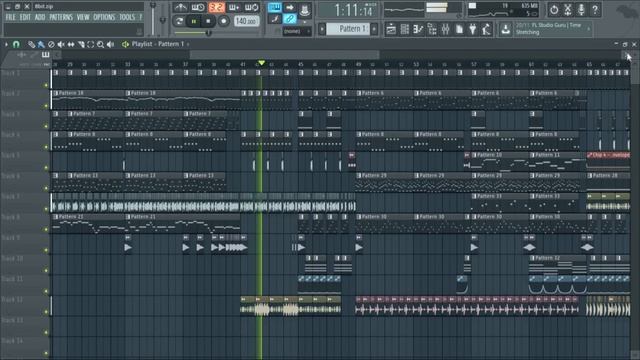Select the playlist select tool
640x360 pixels.
pos(91,44)
